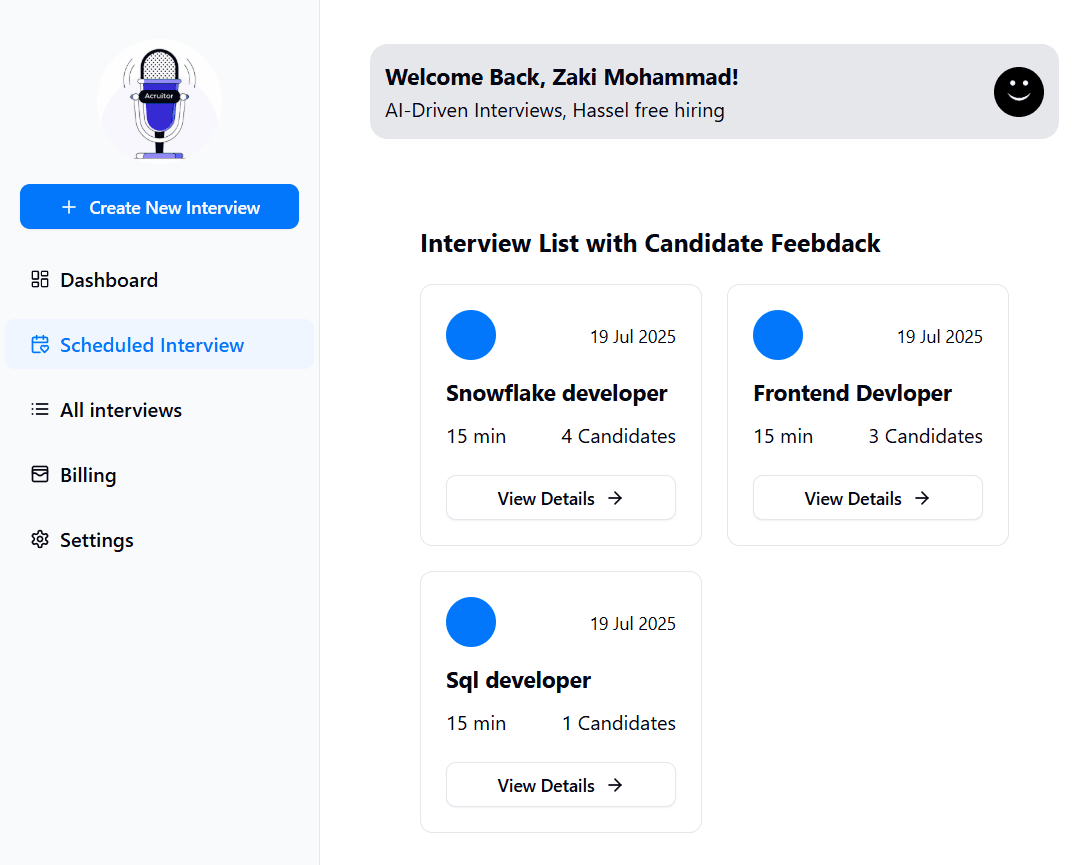Click 'Interview List with Candidate Feebdack' heading
This screenshot has width=1079, height=865.
[x=650, y=244]
